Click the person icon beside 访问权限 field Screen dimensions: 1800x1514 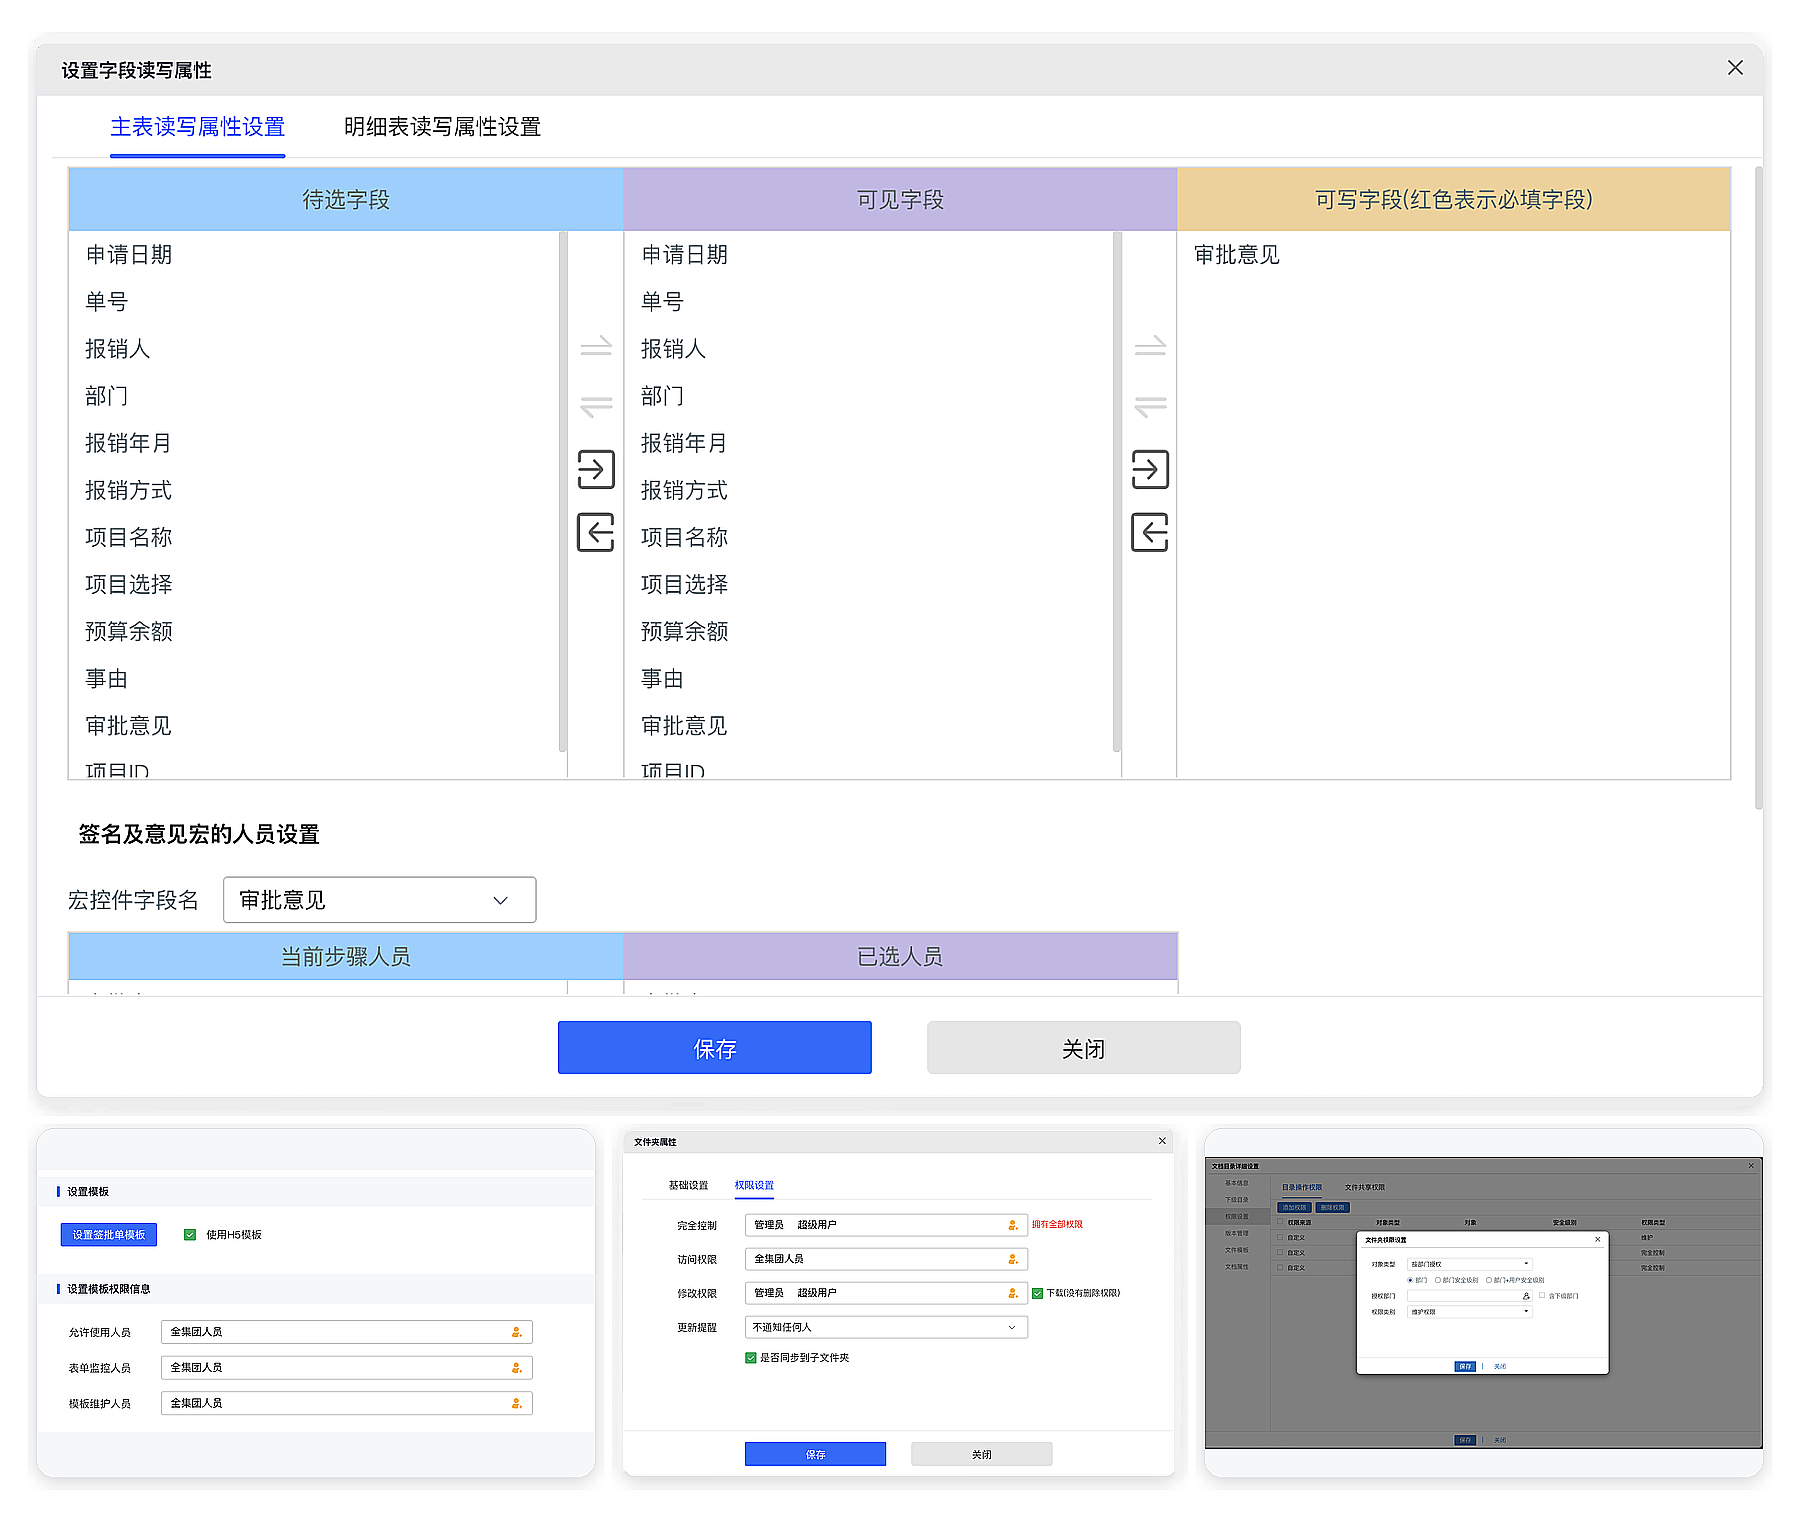point(1013,1259)
